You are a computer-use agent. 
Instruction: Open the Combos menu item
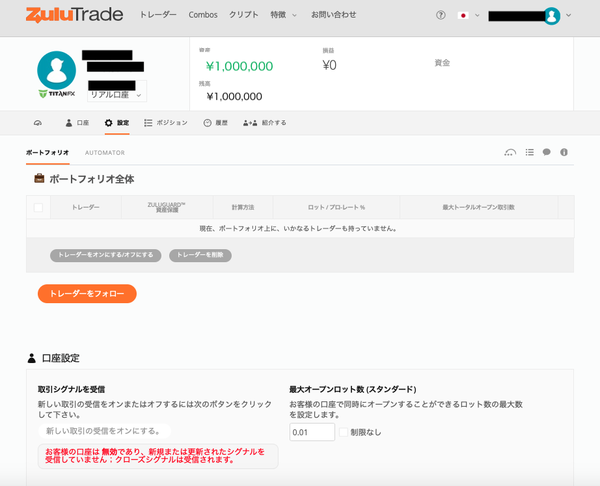pyautogui.click(x=203, y=15)
